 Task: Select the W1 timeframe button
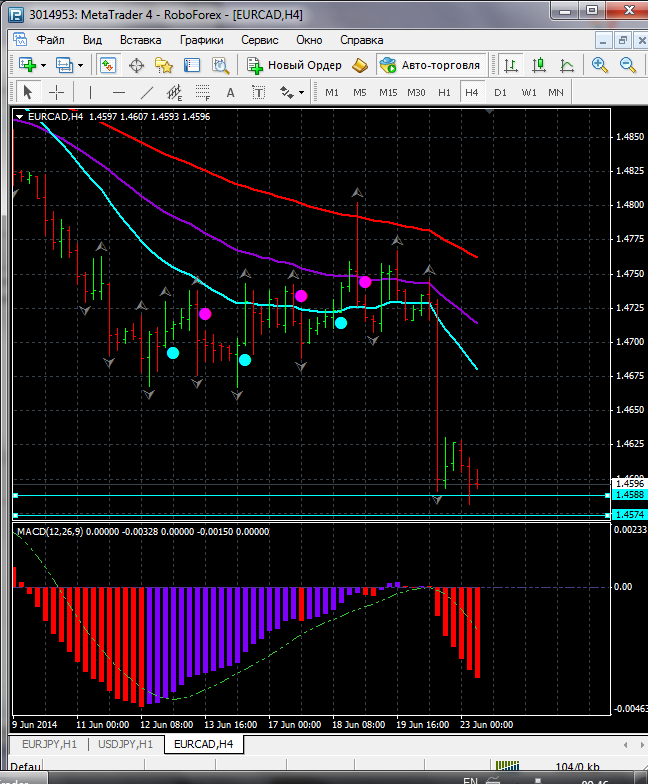click(528, 92)
